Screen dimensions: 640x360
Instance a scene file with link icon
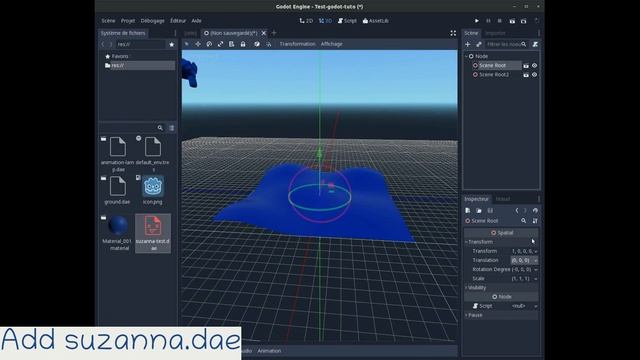[479, 44]
